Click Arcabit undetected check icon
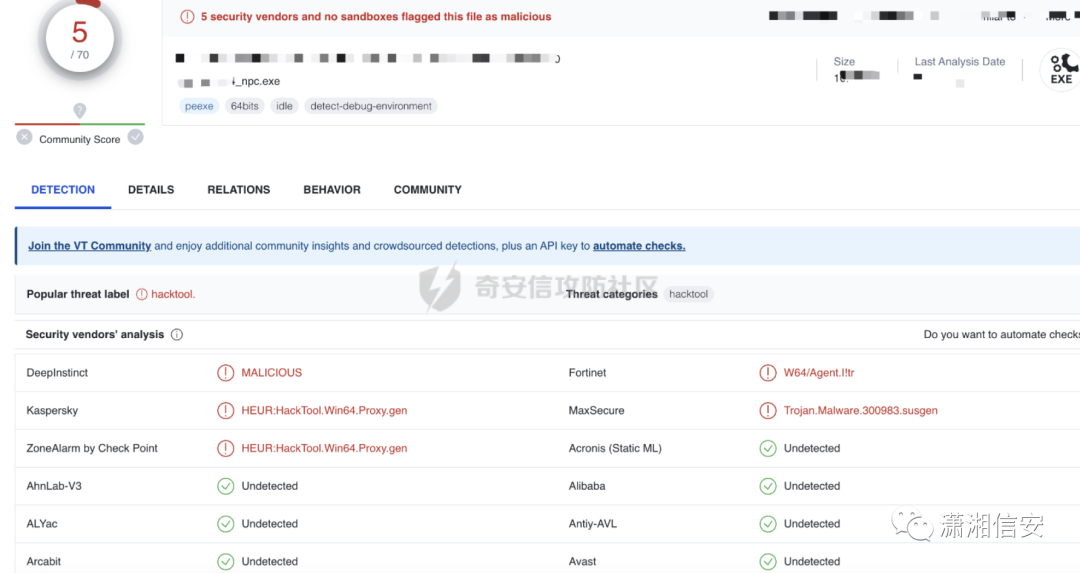 pyautogui.click(x=225, y=562)
